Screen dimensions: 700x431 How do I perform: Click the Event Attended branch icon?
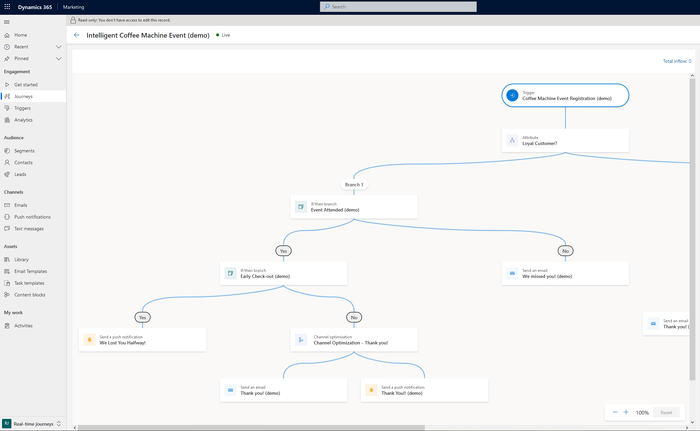pos(301,206)
